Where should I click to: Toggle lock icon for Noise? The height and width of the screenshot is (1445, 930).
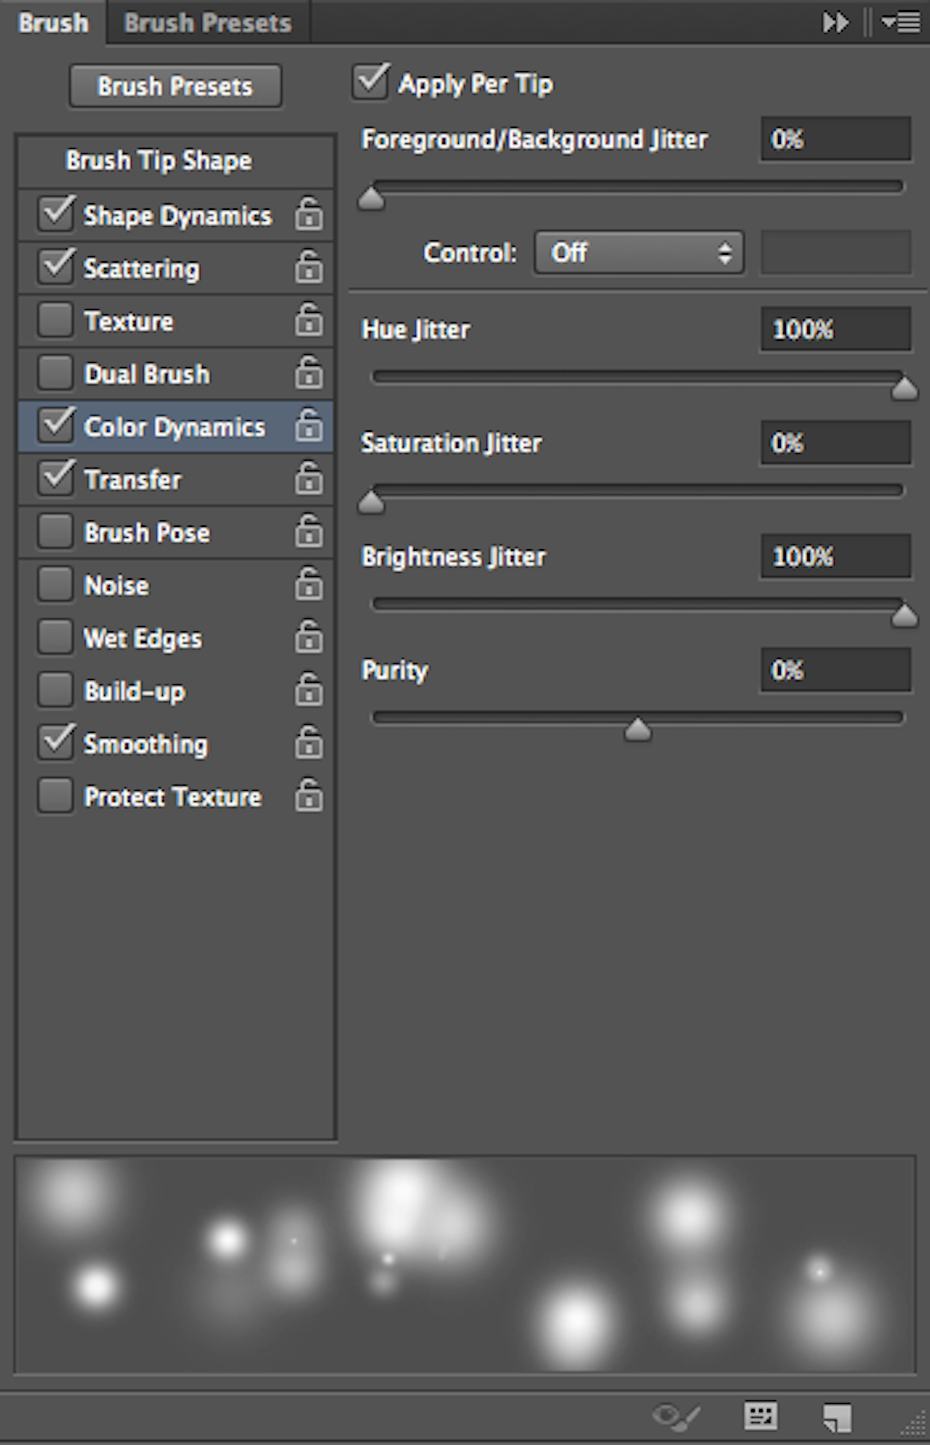coord(309,585)
